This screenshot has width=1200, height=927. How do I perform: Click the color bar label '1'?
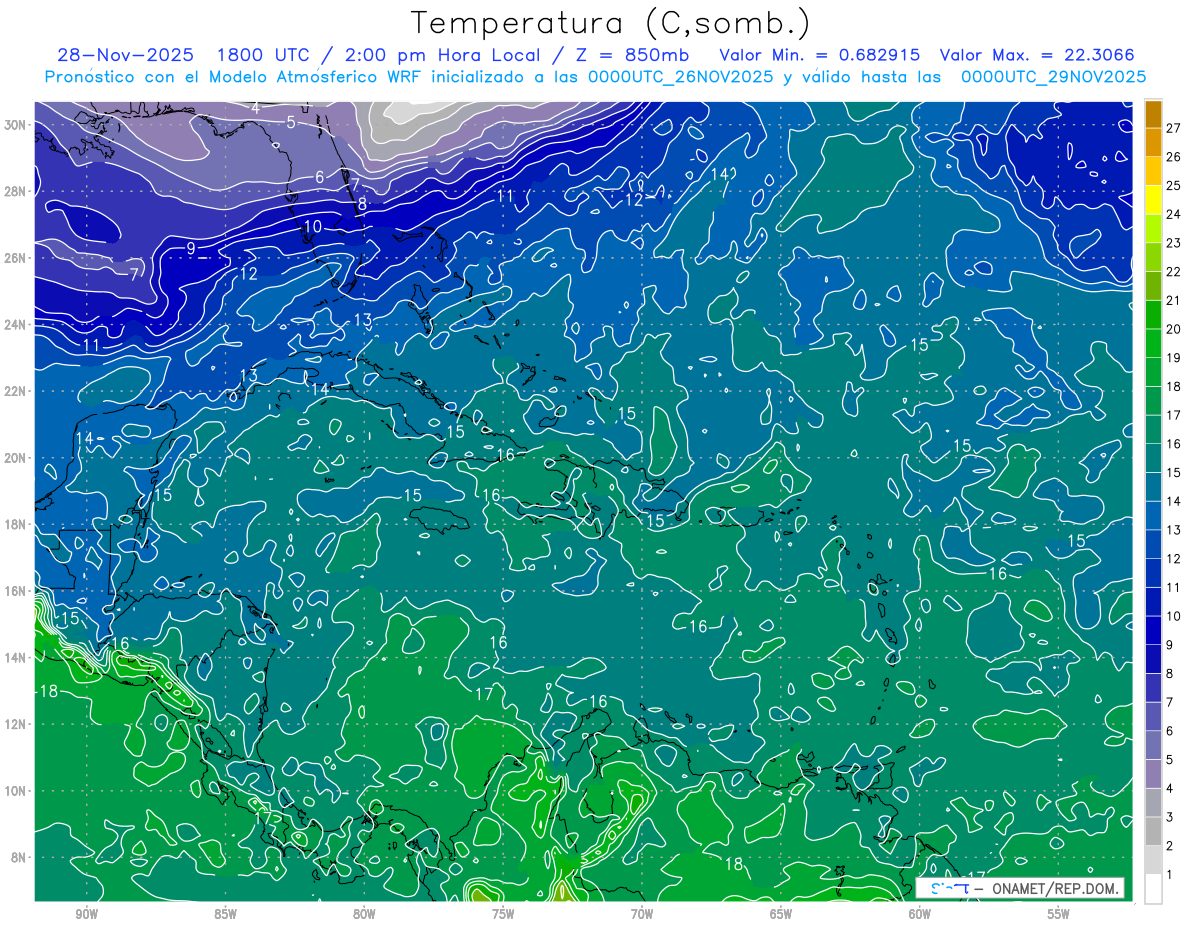coord(1170,875)
